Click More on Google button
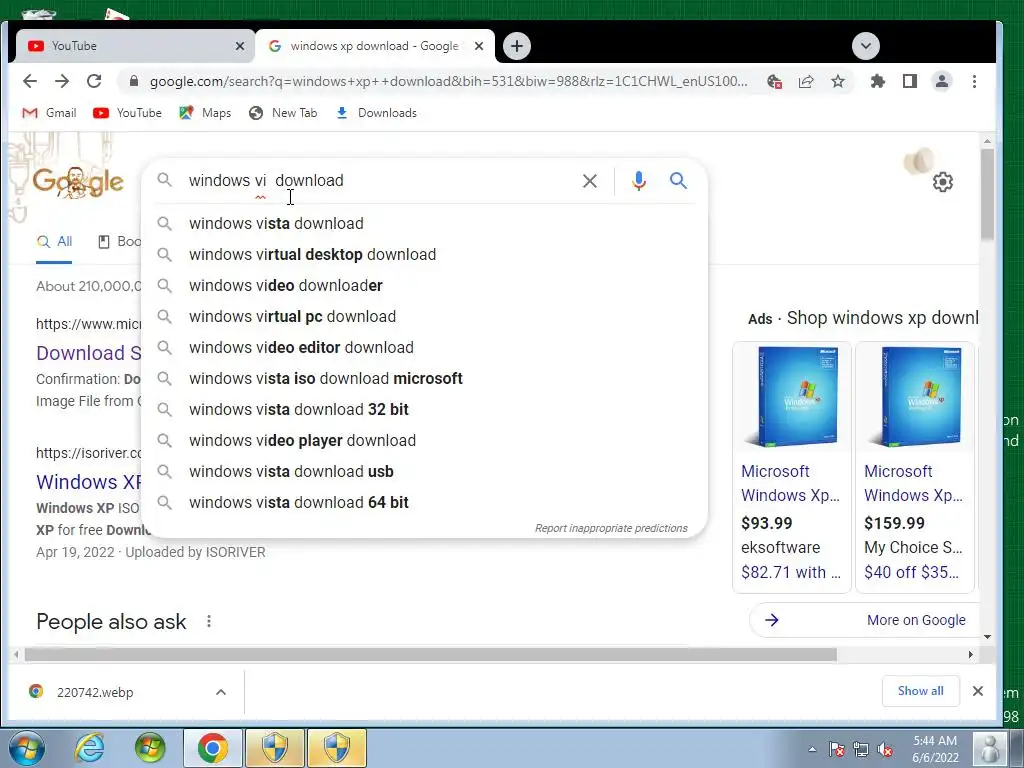Image resolution: width=1024 pixels, height=768 pixels. (865, 620)
